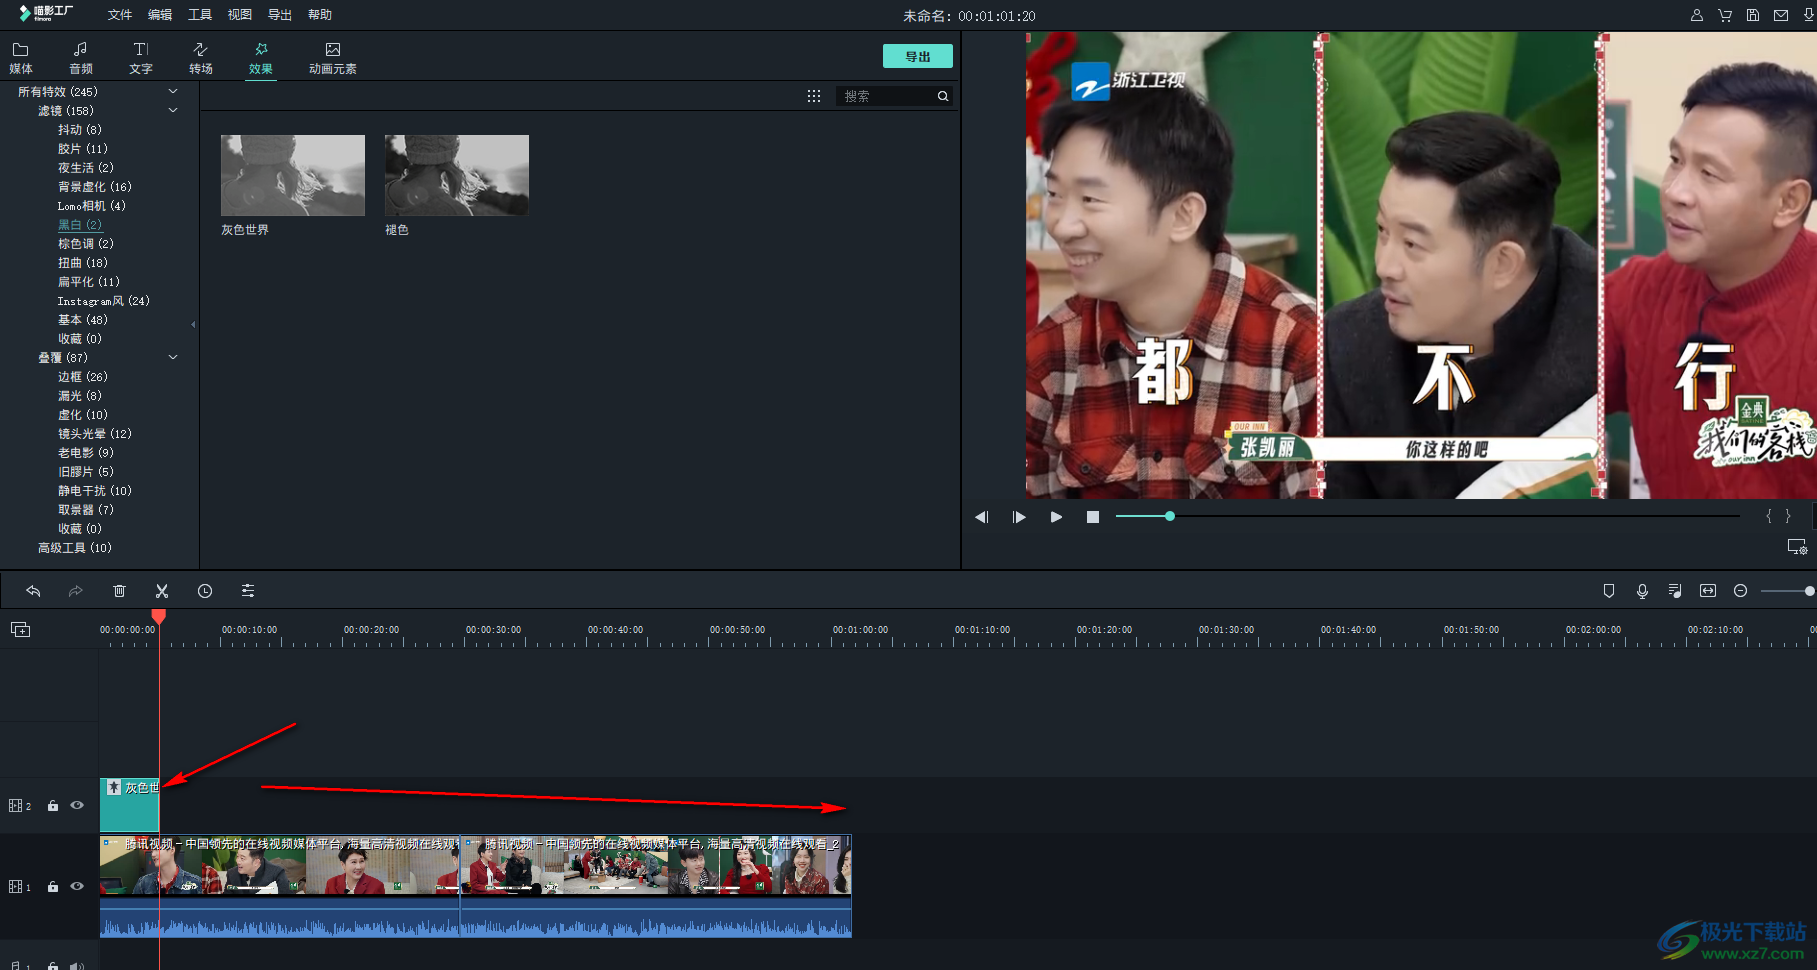This screenshot has height=970, width=1817.
Task: Toggle grid view of effects
Action: [x=814, y=96]
